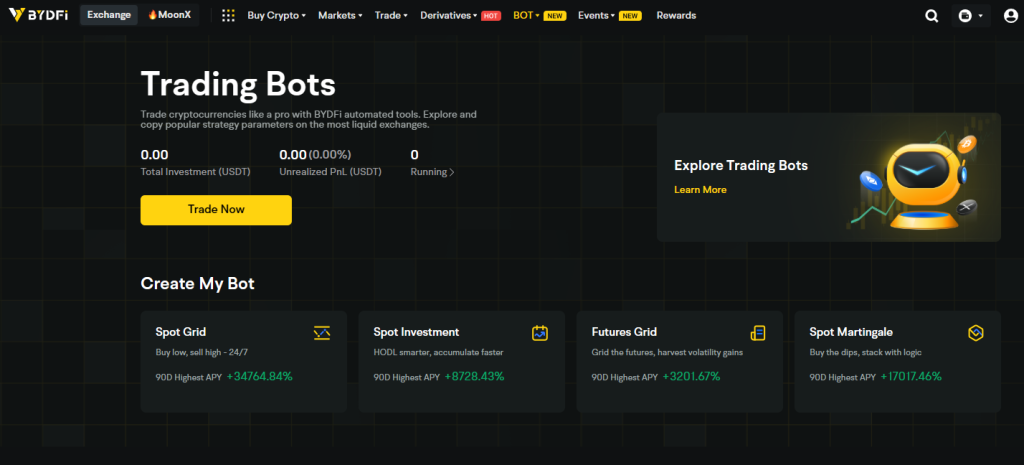The image size is (1024, 465).
Task: Expand the Markets menu
Action: (x=340, y=15)
